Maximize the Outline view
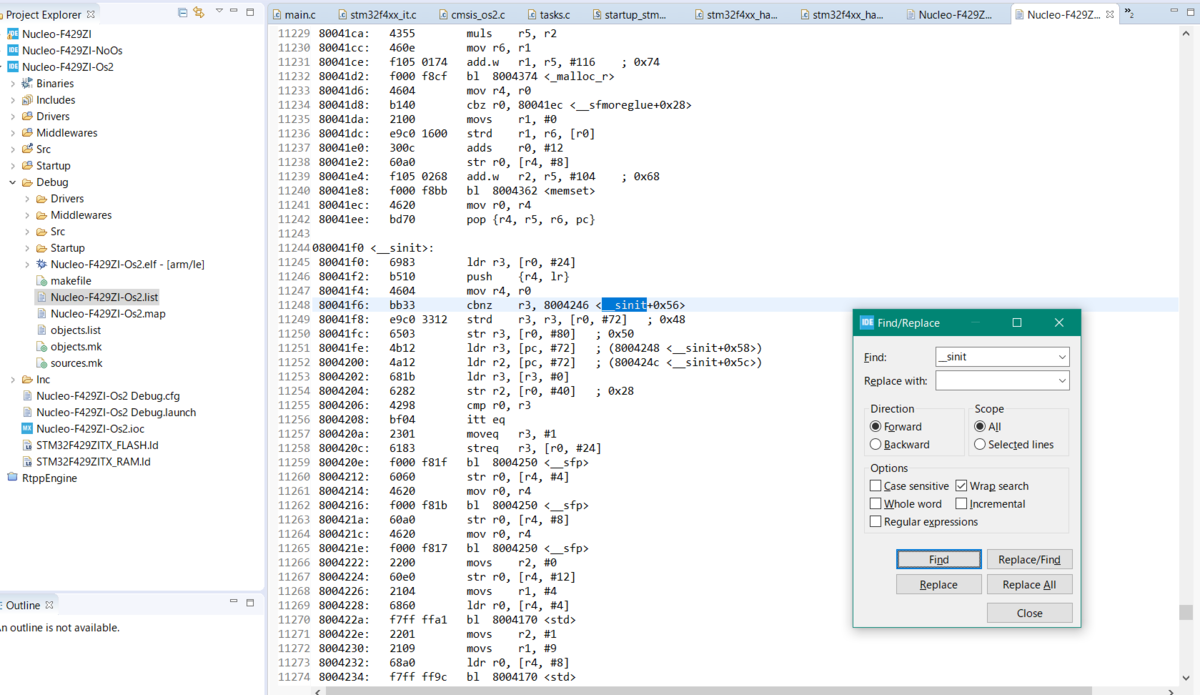The width and height of the screenshot is (1200, 695). click(x=250, y=604)
